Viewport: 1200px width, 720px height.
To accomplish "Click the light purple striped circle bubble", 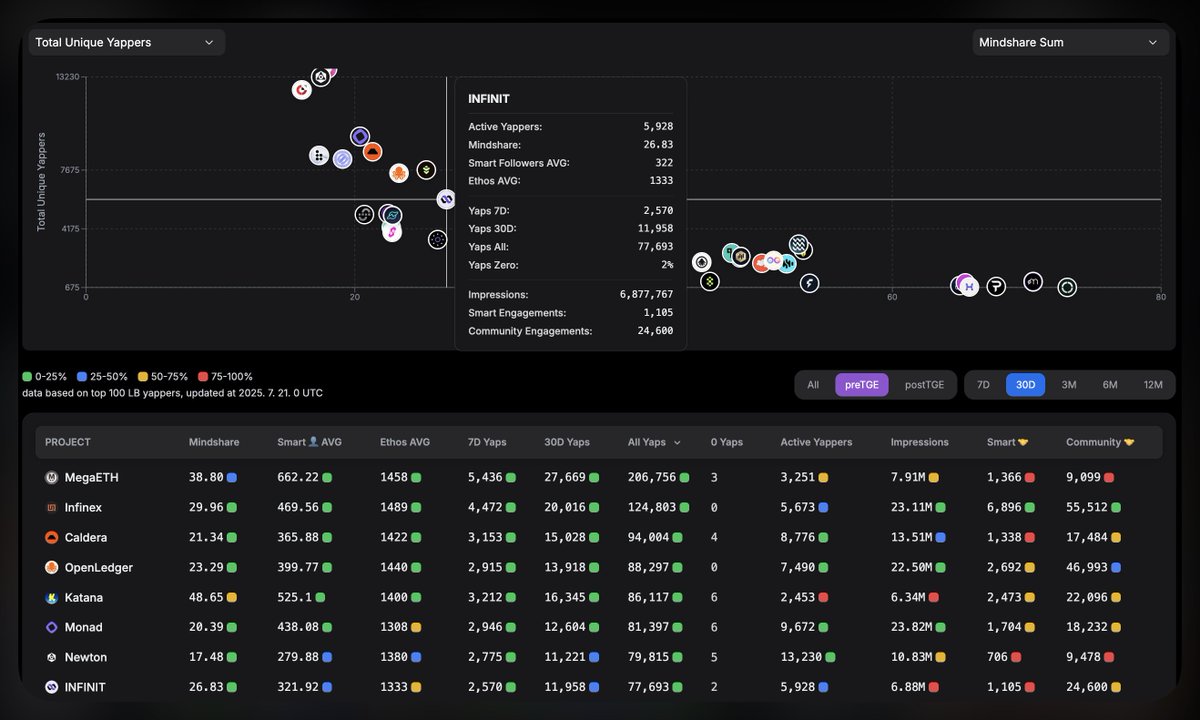I will point(342,159).
